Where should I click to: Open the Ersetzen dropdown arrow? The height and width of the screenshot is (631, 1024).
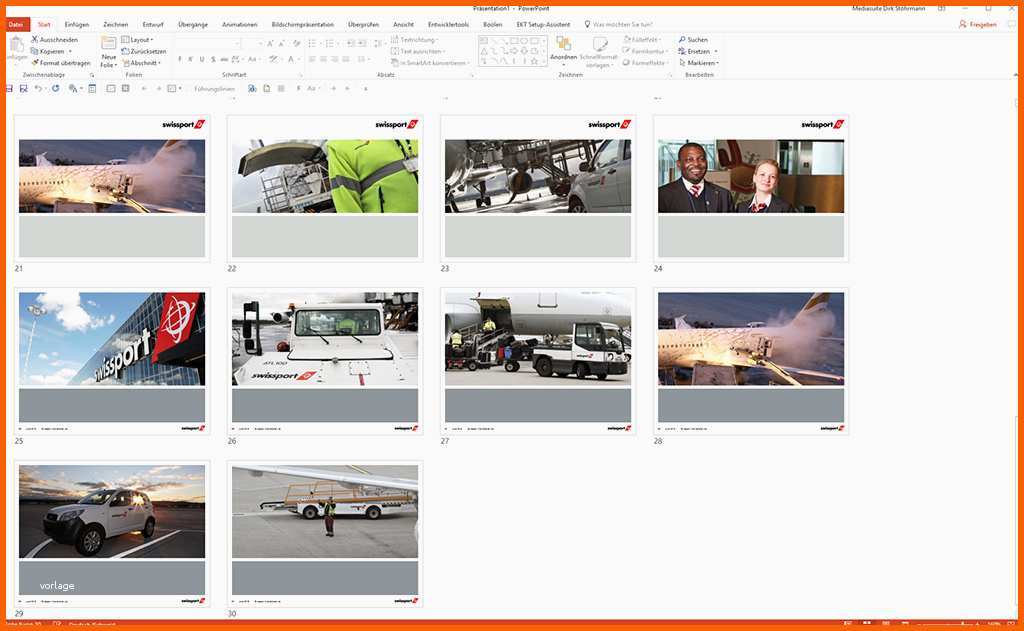click(716, 52)
